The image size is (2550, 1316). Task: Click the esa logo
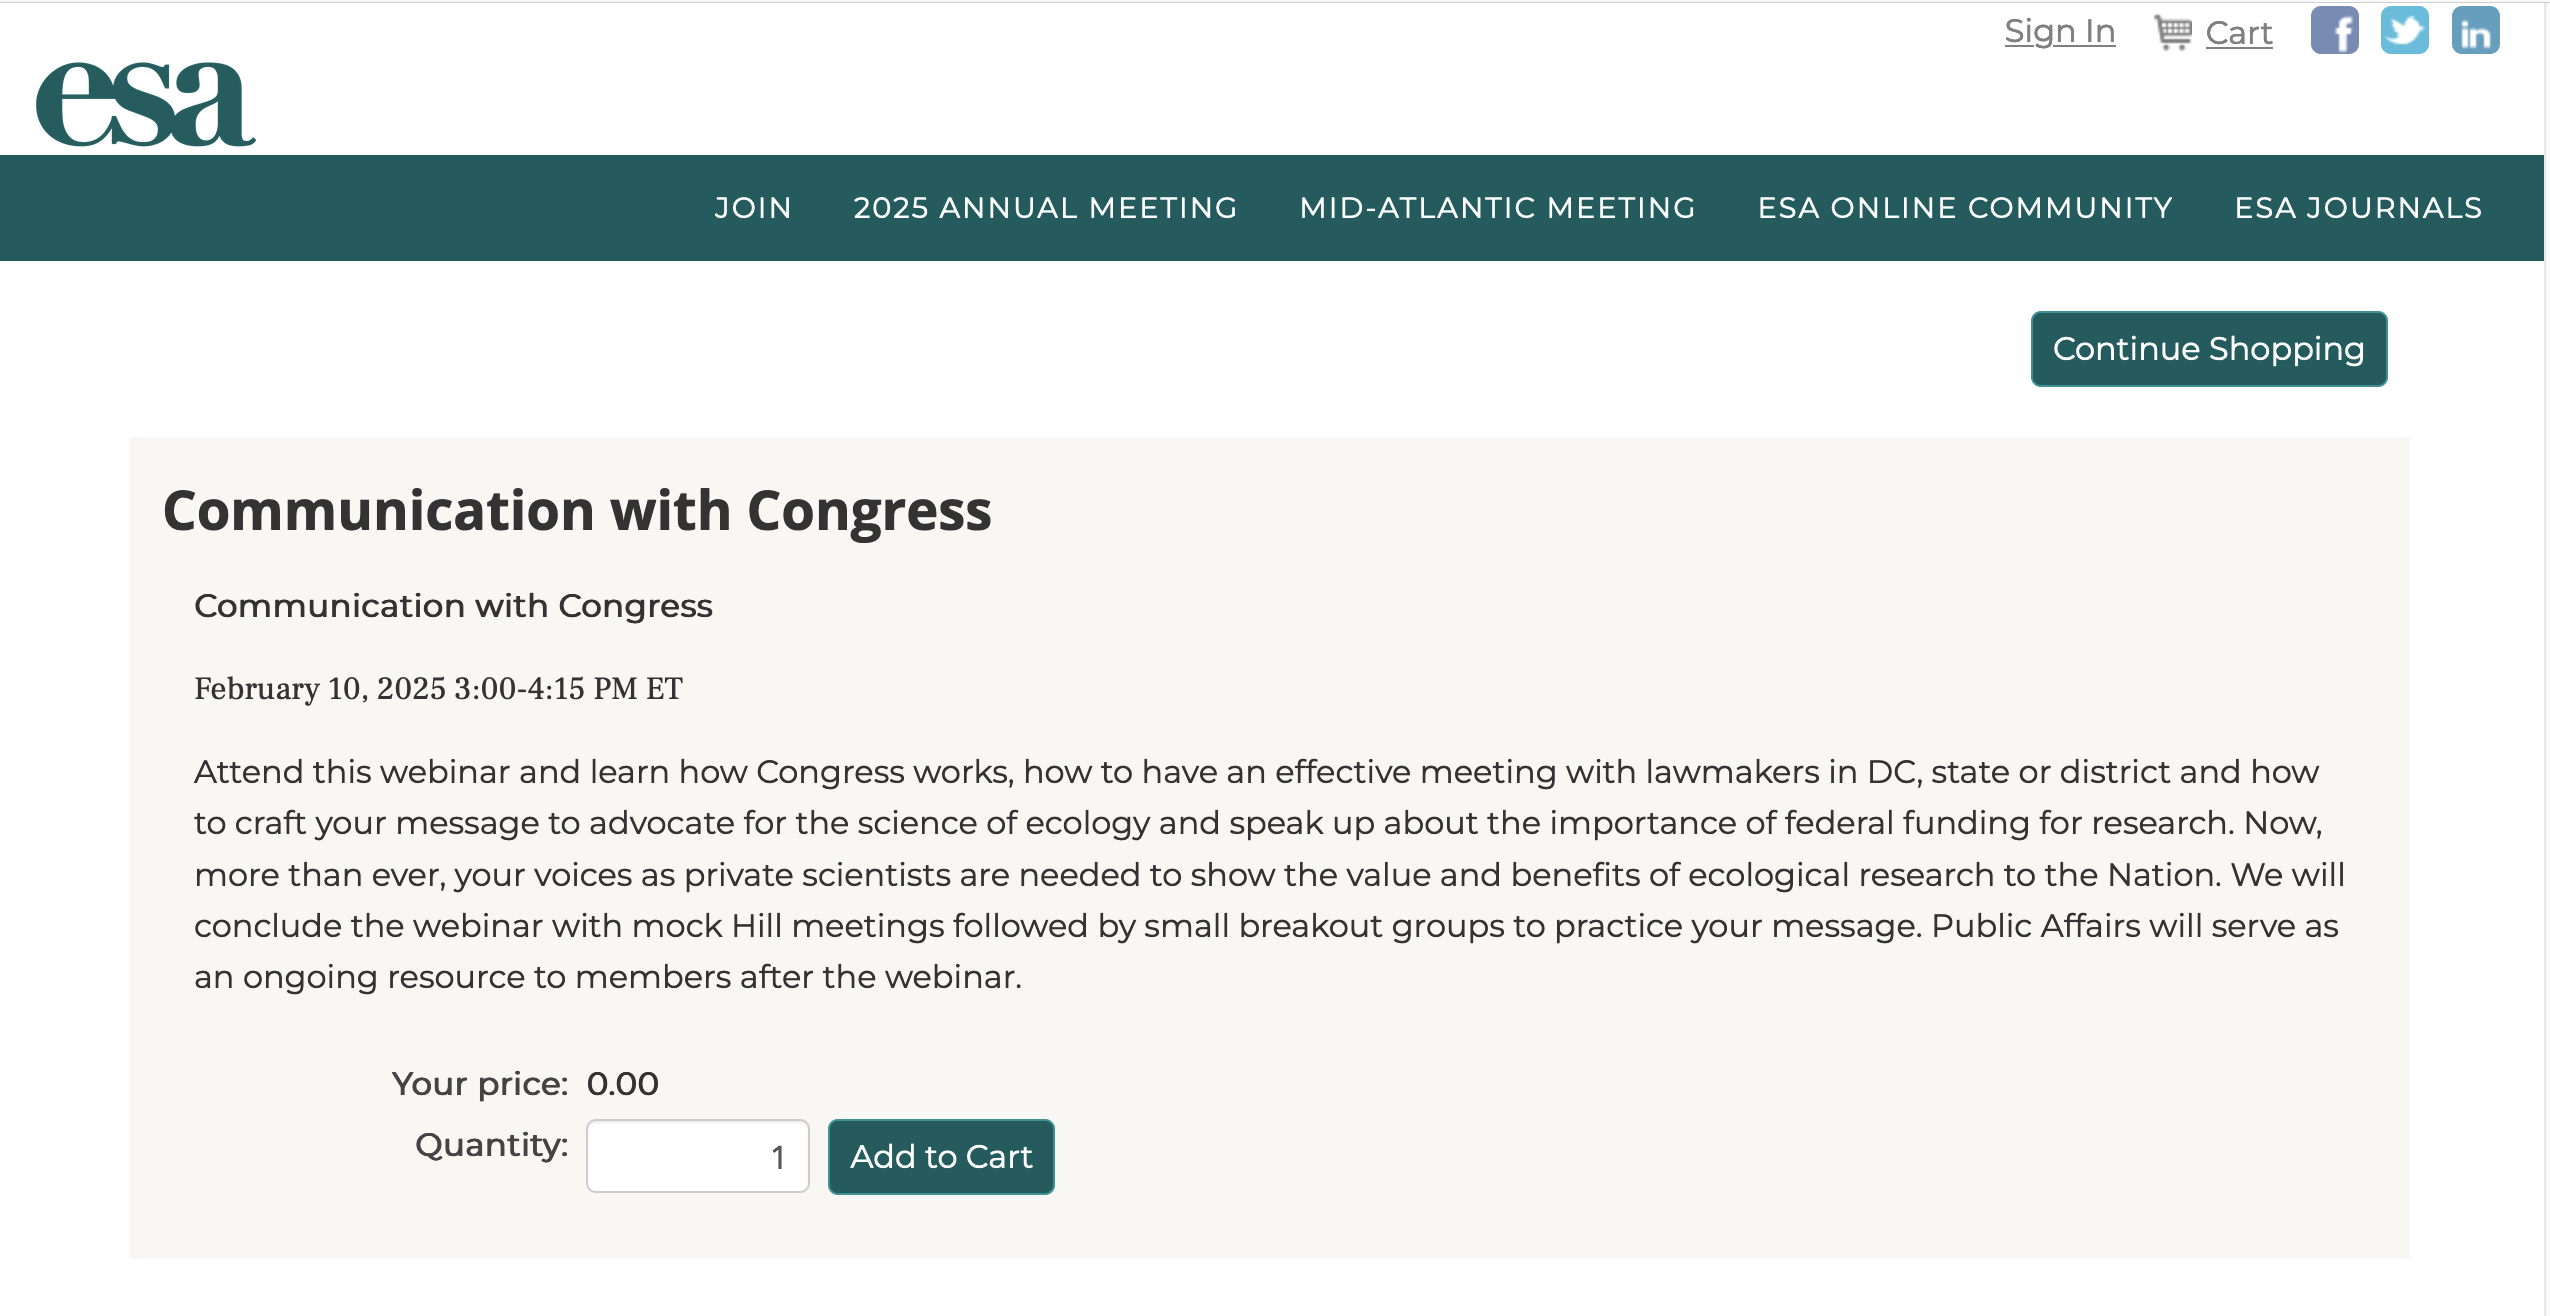point(146,104)
